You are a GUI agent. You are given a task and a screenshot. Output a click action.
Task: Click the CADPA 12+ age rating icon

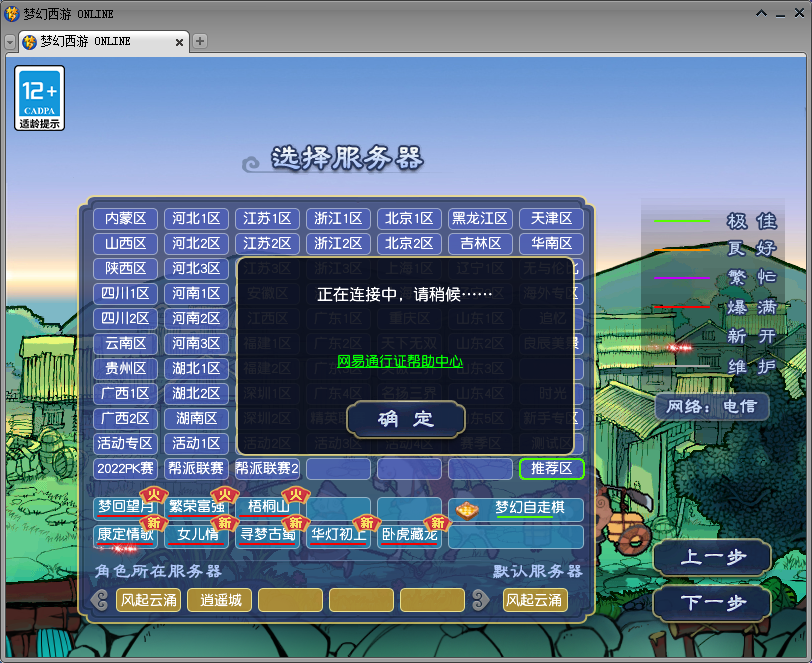pos(40,98)
